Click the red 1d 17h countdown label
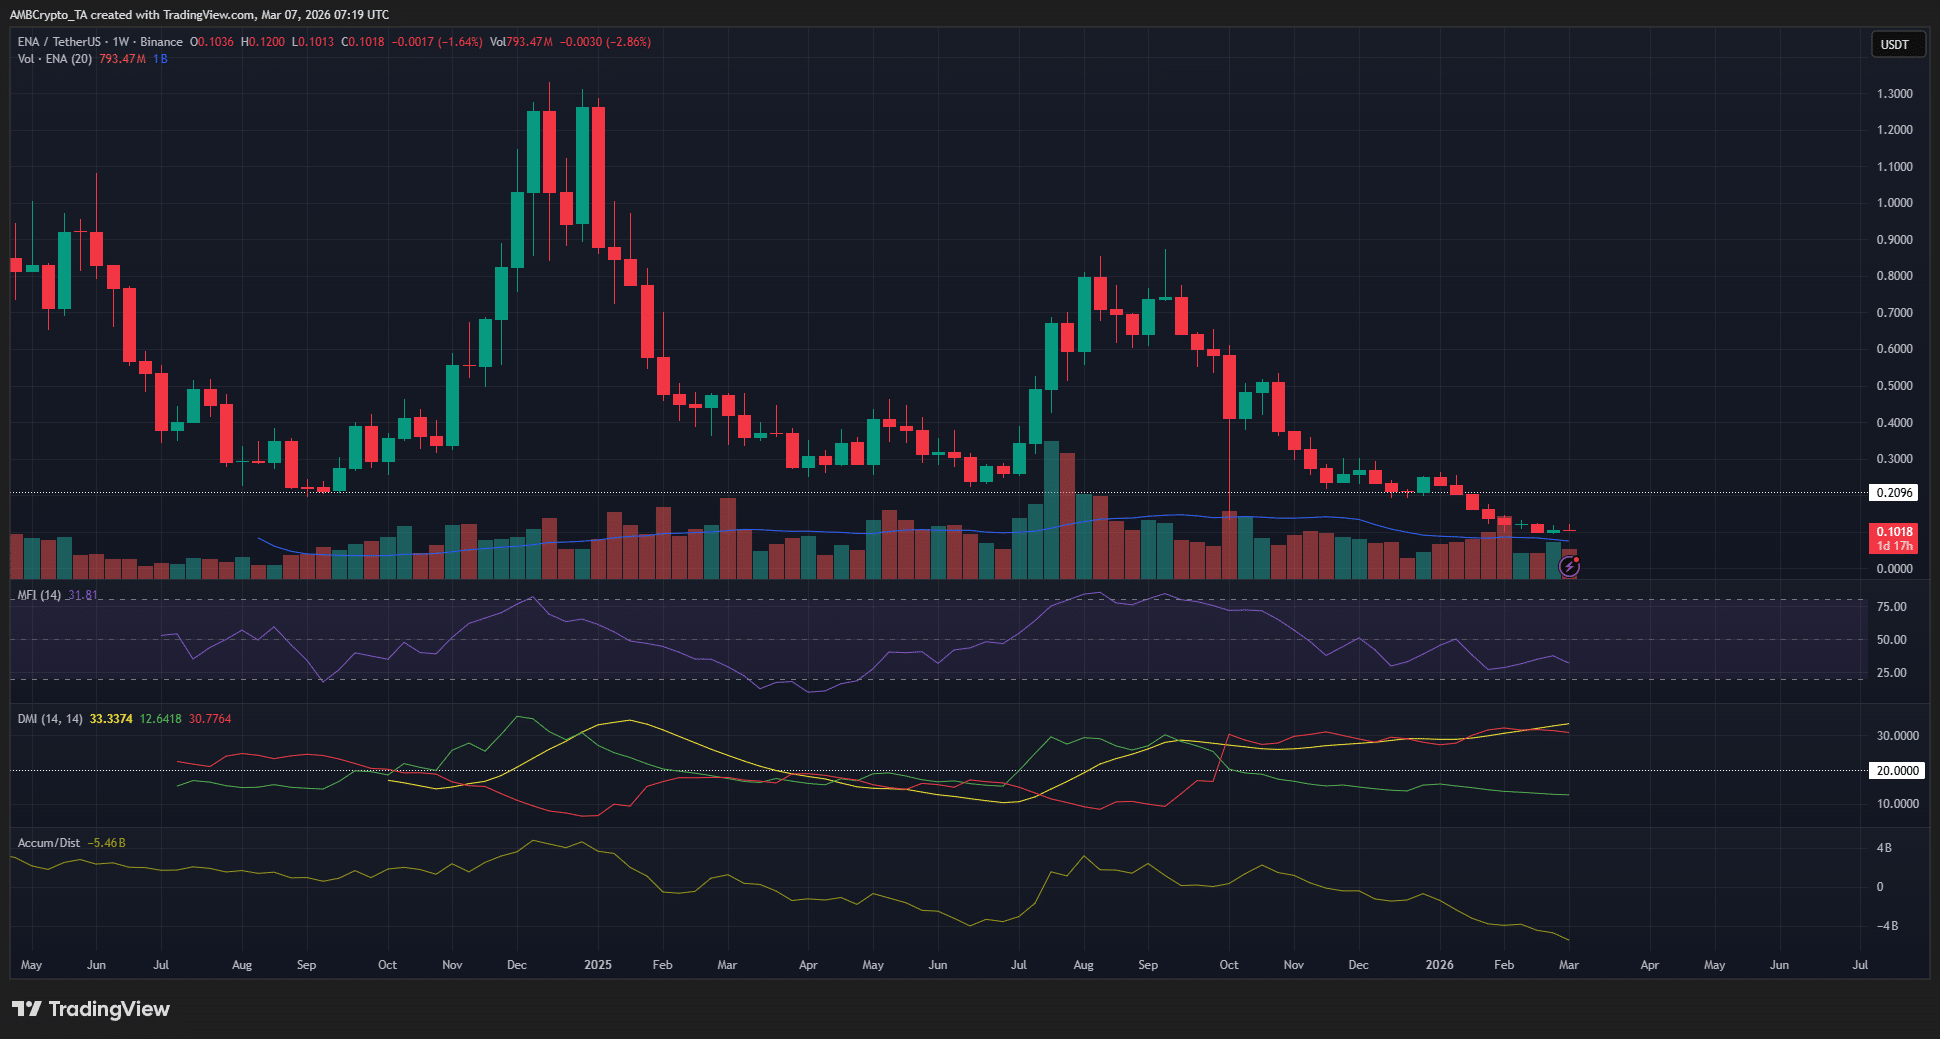Screen dimensions: 1940x1039 (1893, 545)
